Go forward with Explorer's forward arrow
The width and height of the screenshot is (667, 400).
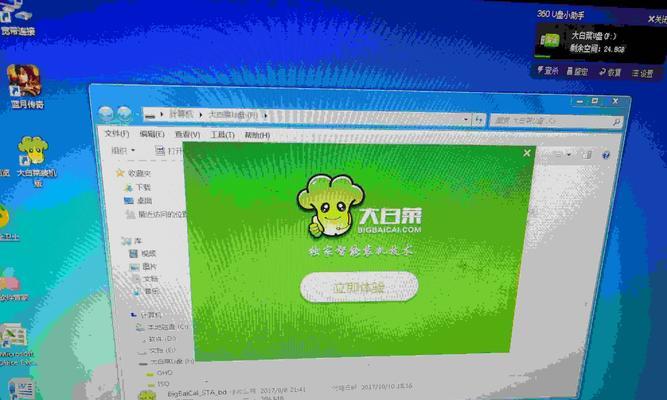pos(124,114)
